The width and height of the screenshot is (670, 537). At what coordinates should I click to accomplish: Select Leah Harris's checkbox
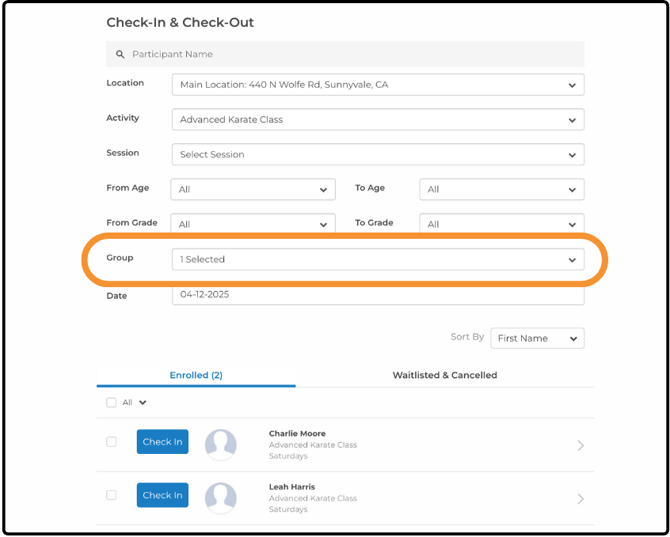pos(111,495)
